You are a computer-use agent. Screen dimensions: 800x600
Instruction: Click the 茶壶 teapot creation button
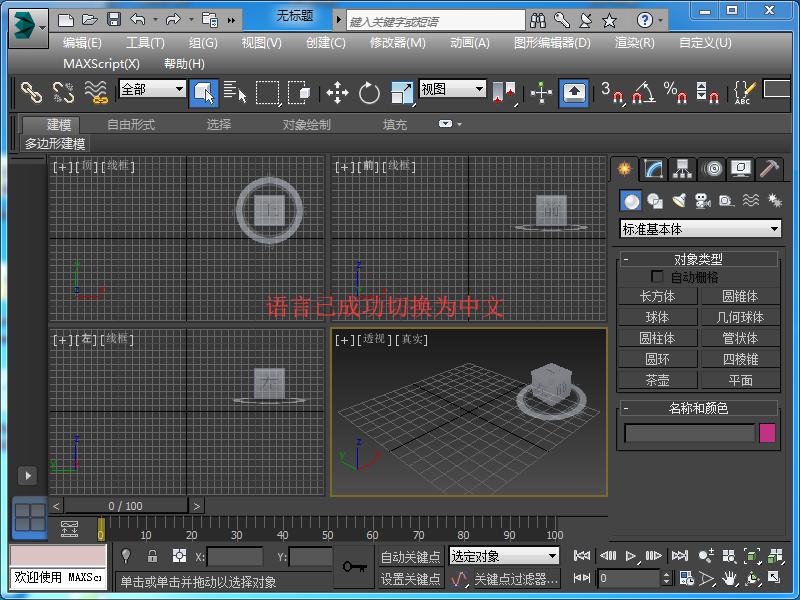click(657, 380)
